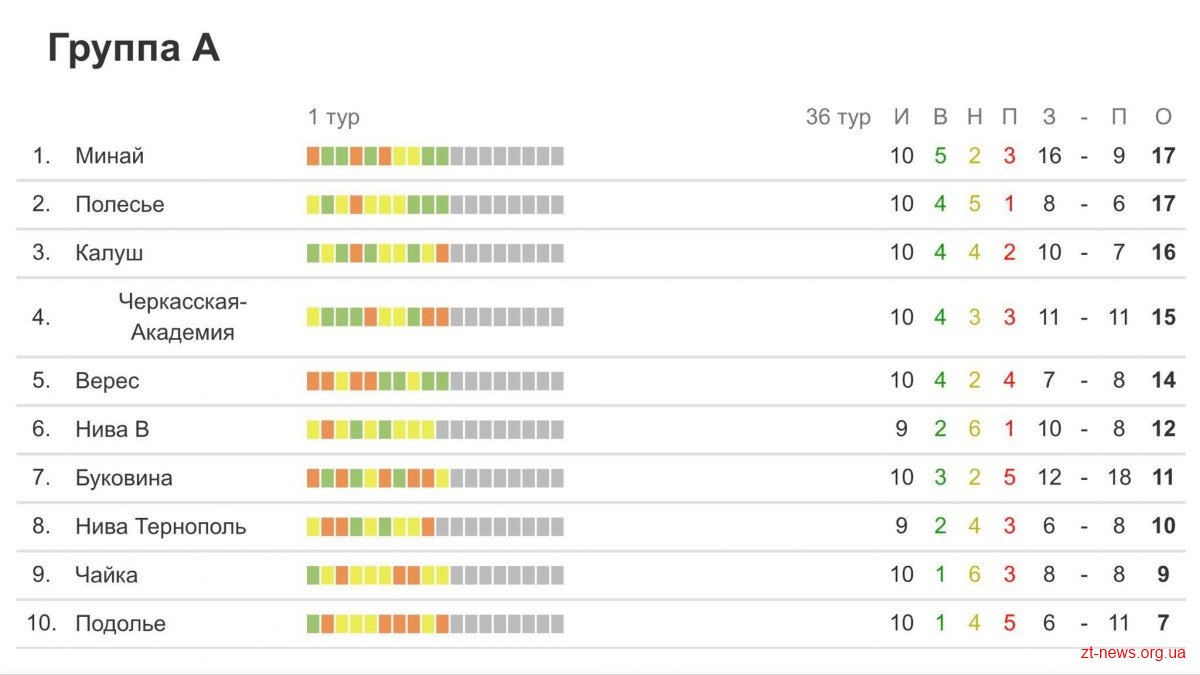Click the first orange round square for Минай
This screenshot has width=1200, height=675.
point(313,156)
